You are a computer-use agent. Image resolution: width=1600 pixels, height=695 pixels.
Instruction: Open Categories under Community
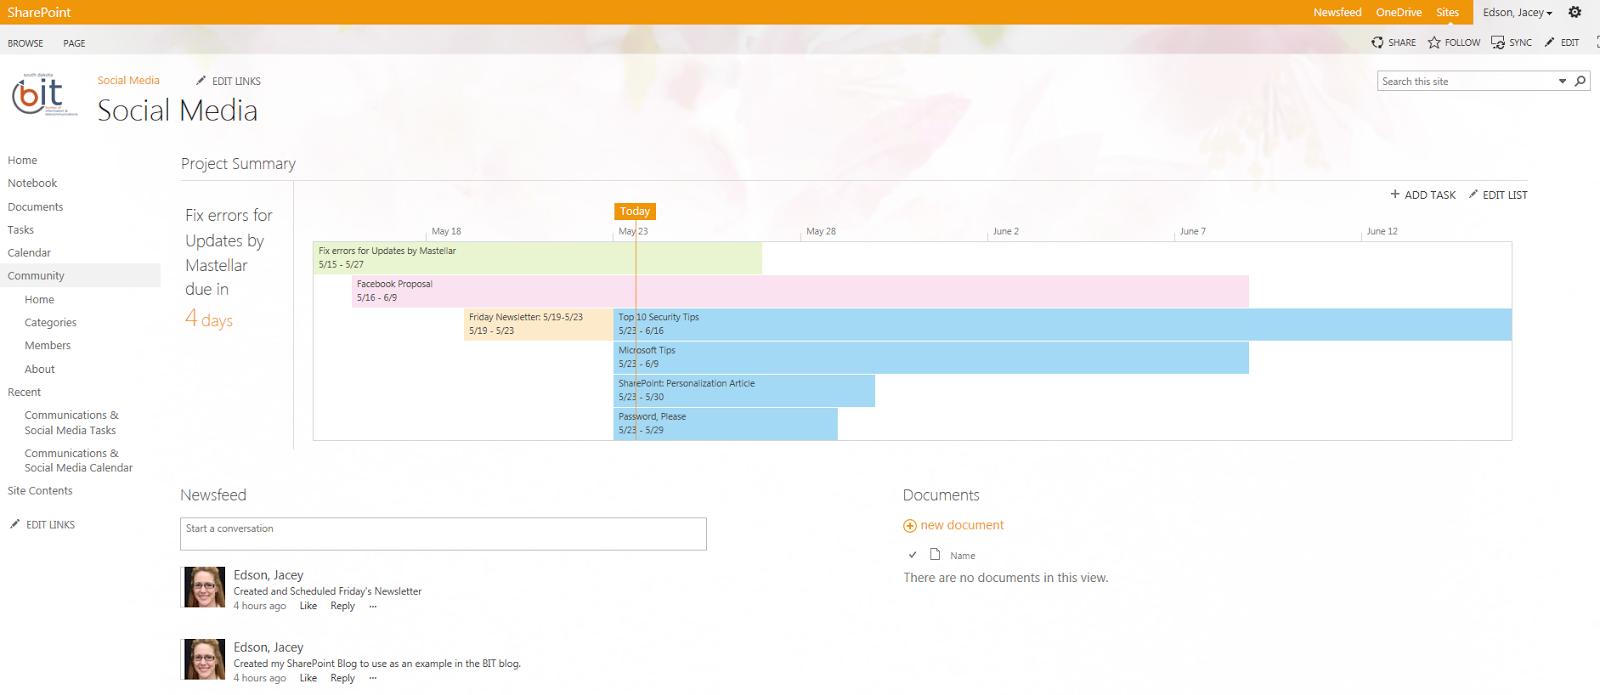(x=50, y=323)
